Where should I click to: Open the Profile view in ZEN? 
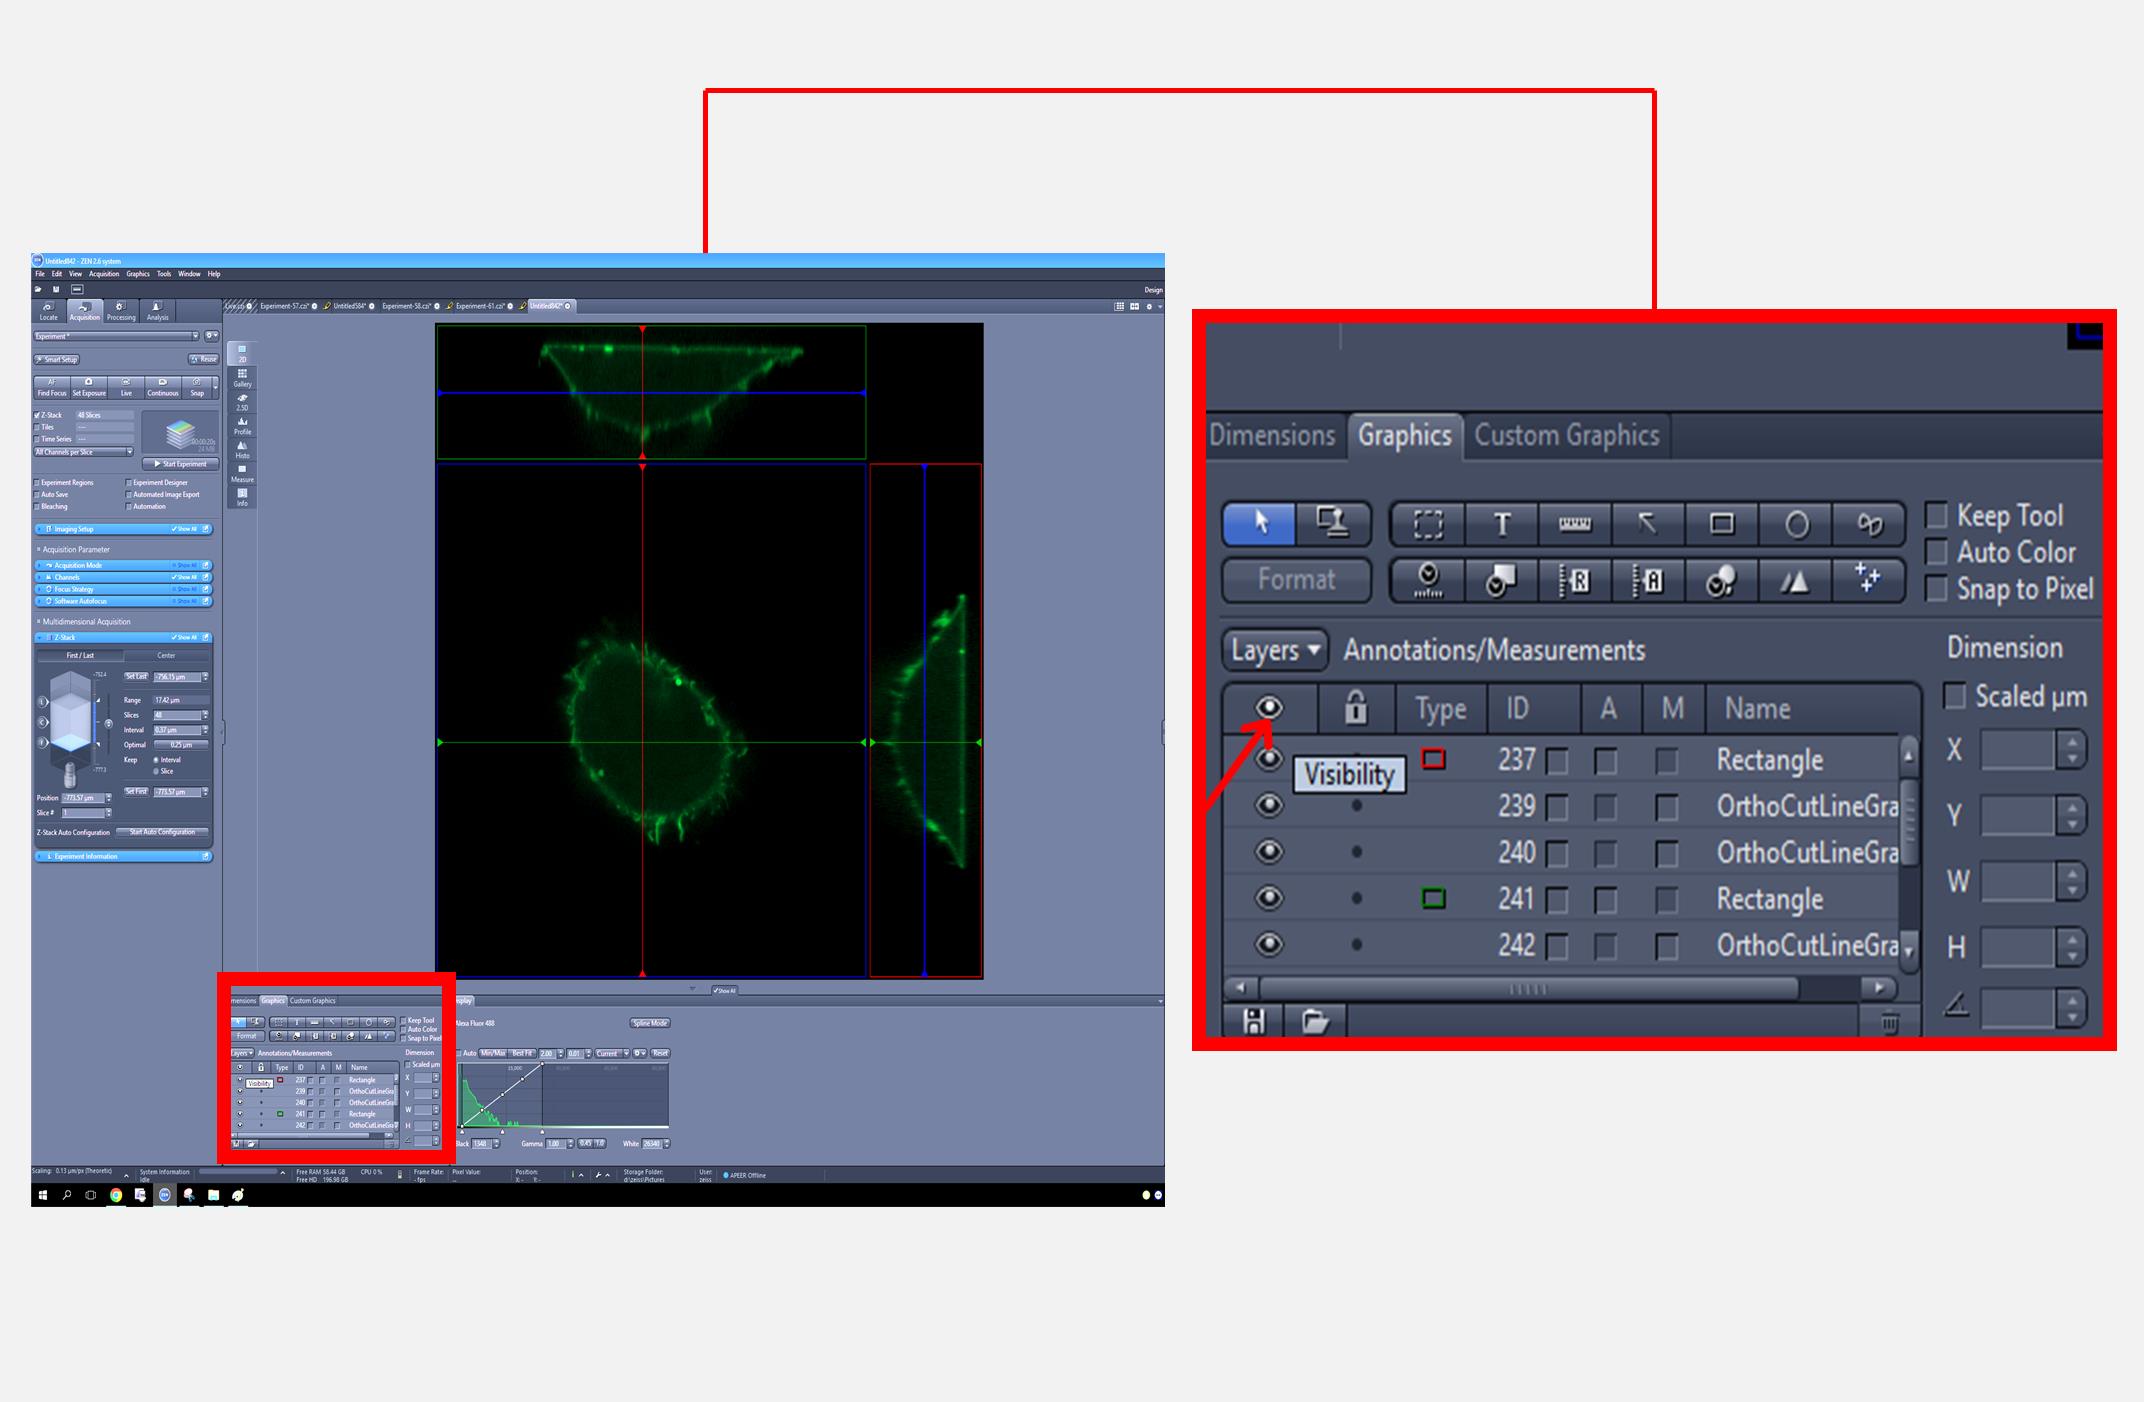(x=242, y=426)
